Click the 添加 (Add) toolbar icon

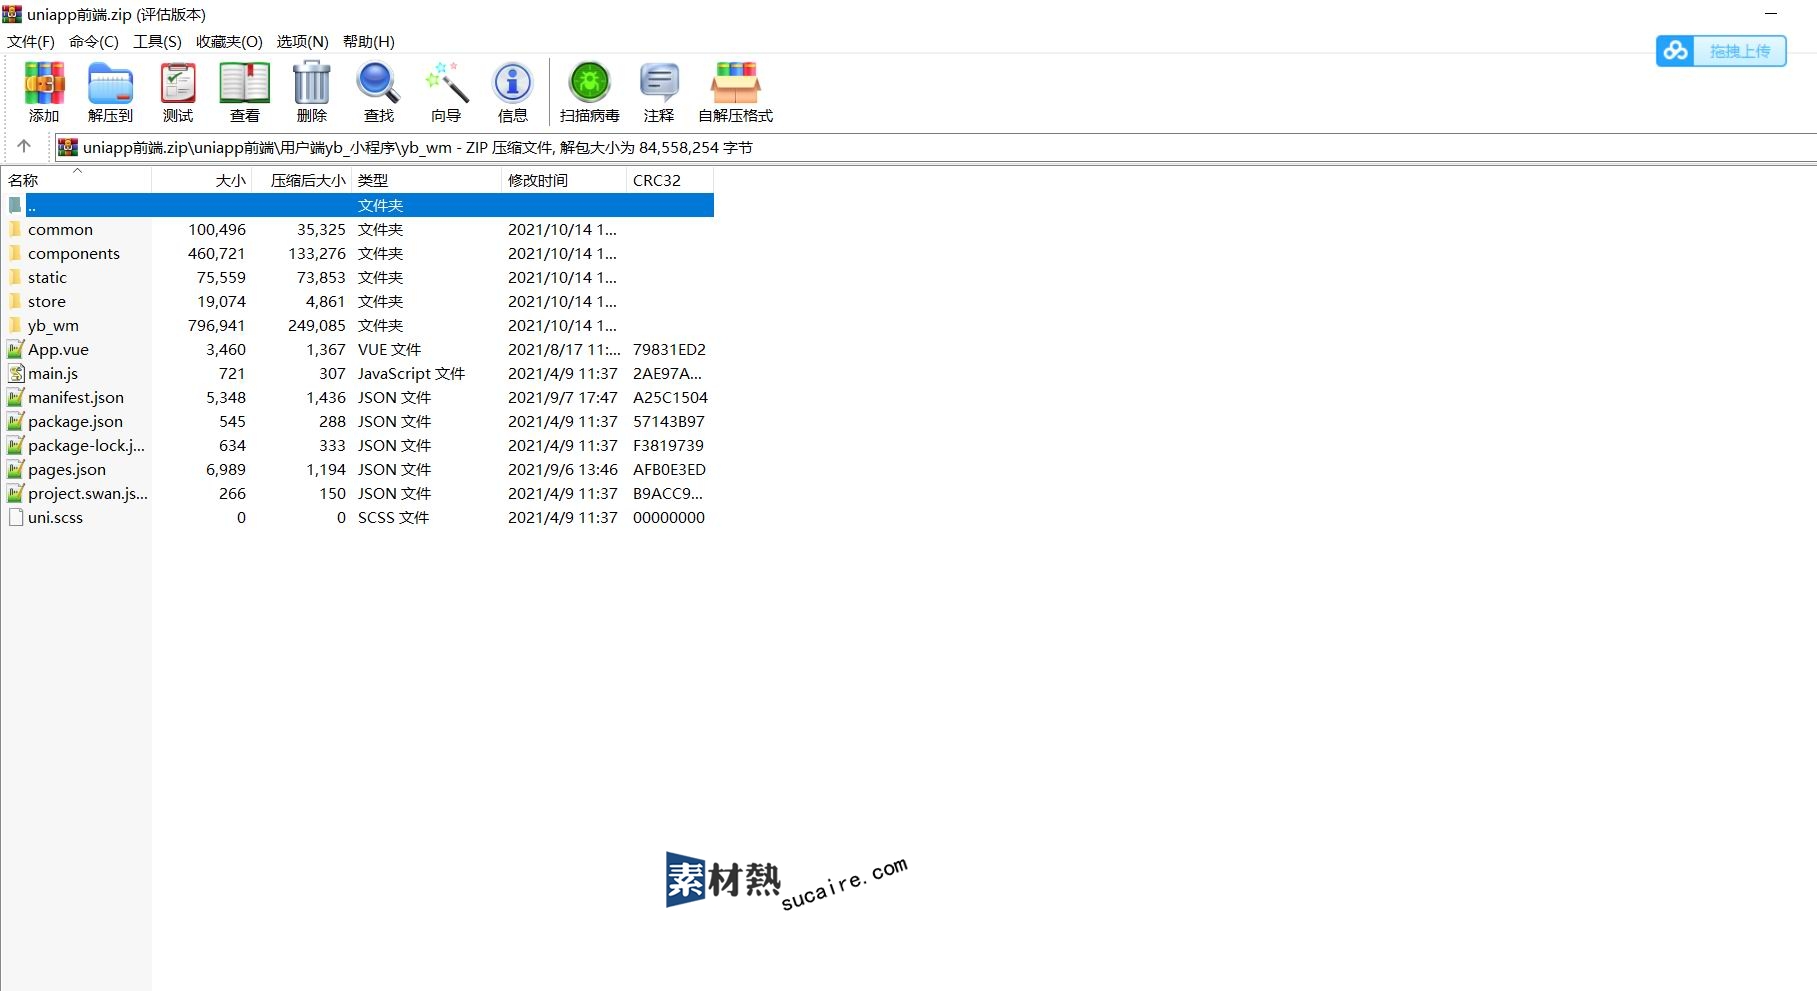(44, 84)
